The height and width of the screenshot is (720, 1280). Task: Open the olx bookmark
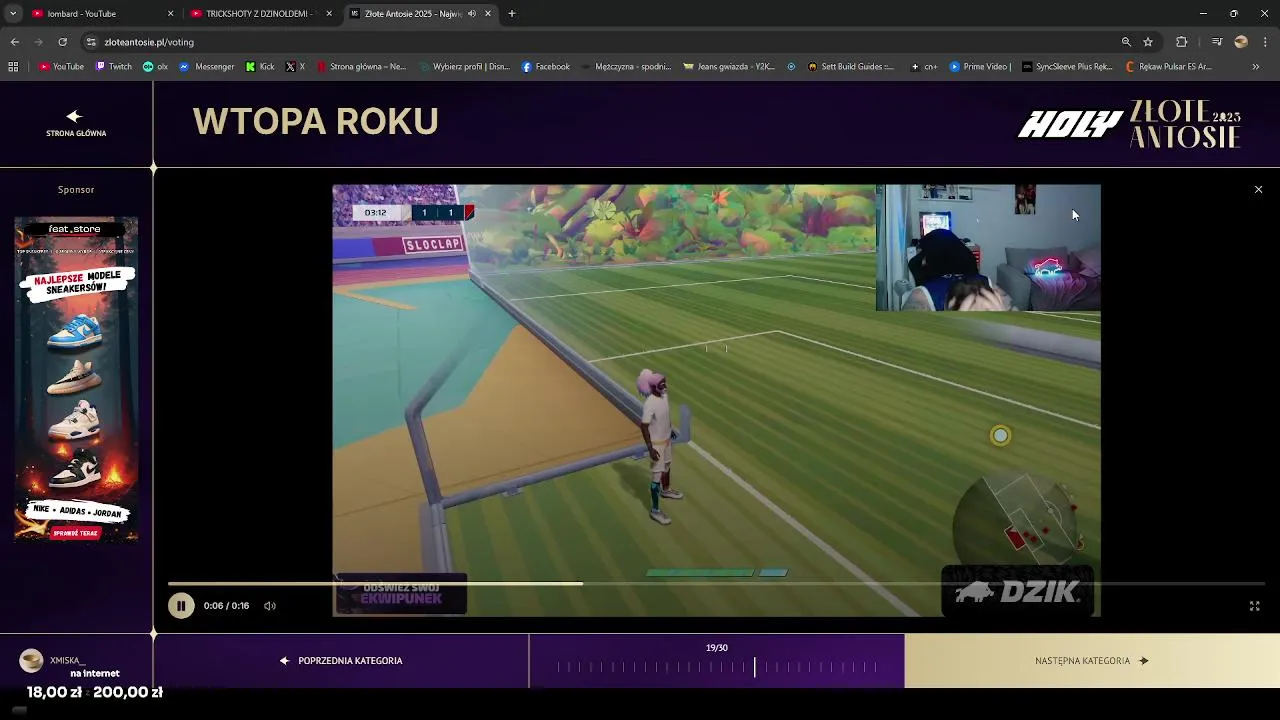point(155,67)
